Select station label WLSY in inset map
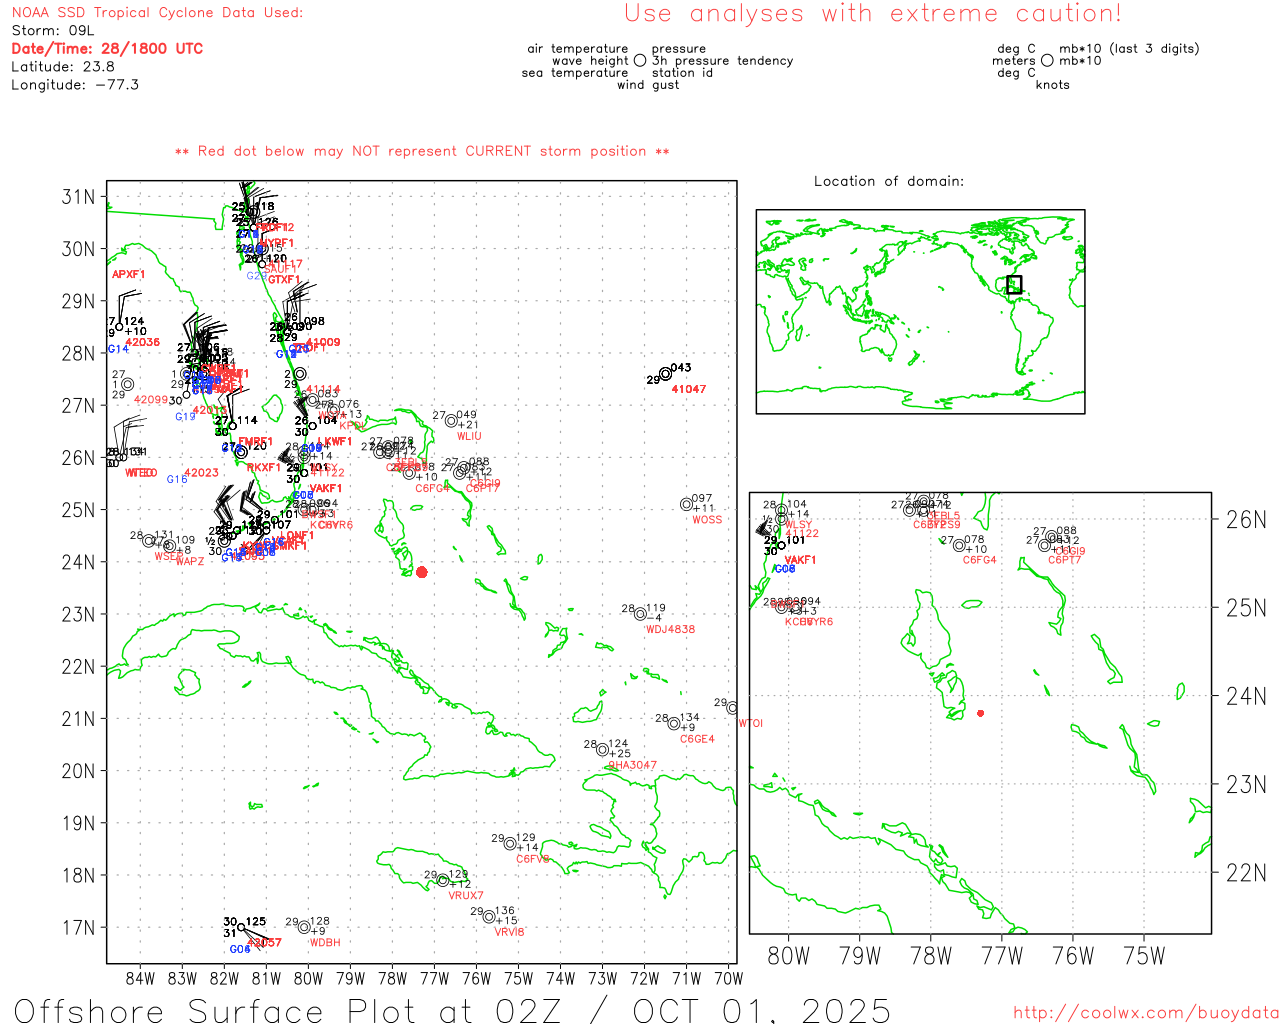This screenshot has width=1280, height=1024. tap(798, 525)
